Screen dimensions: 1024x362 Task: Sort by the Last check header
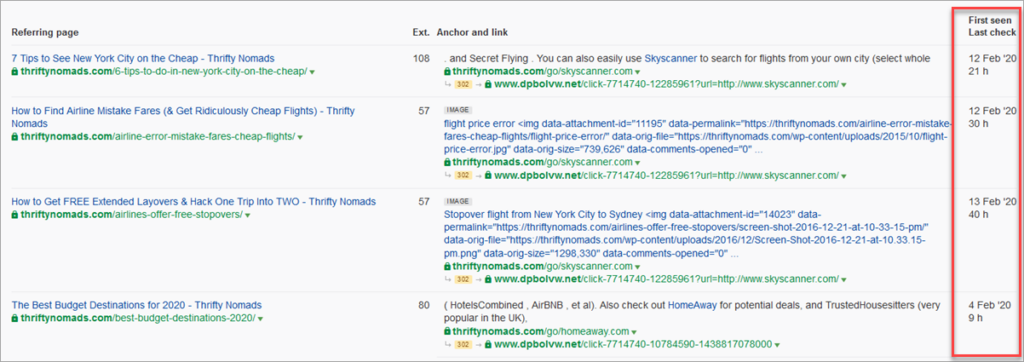992,32
